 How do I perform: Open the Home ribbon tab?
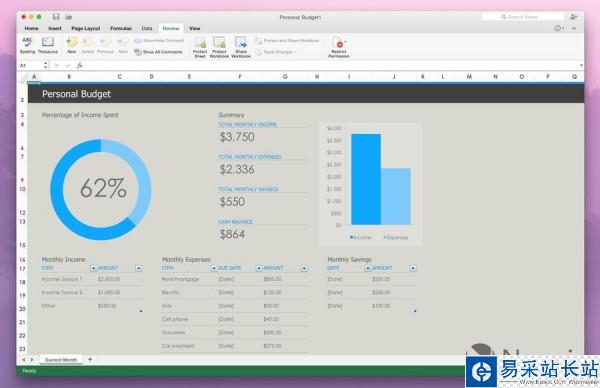[31, 28]
